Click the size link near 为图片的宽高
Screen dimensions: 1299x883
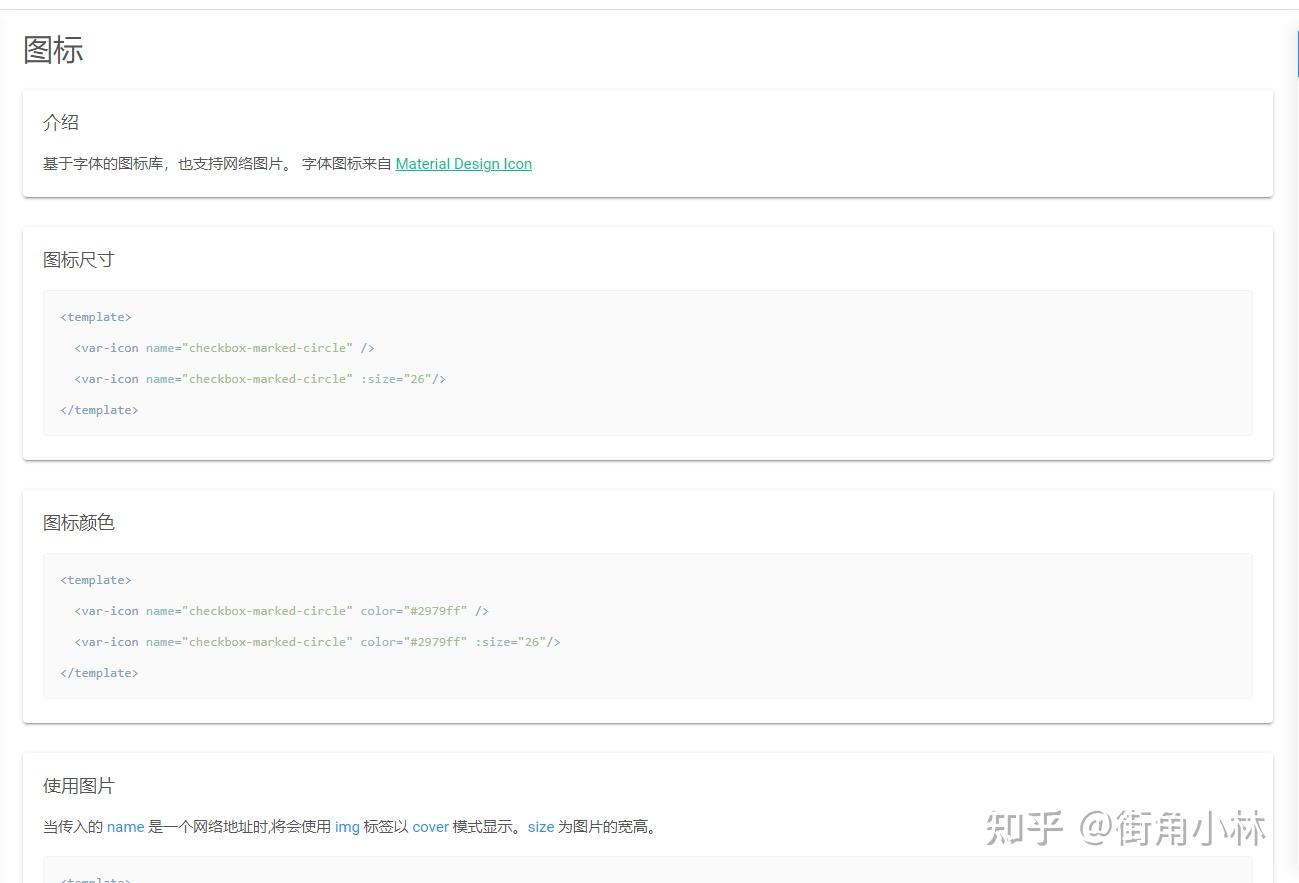(x=540, y=827)
